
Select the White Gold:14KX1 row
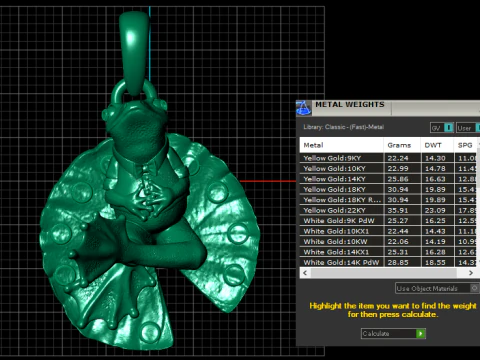388,252
